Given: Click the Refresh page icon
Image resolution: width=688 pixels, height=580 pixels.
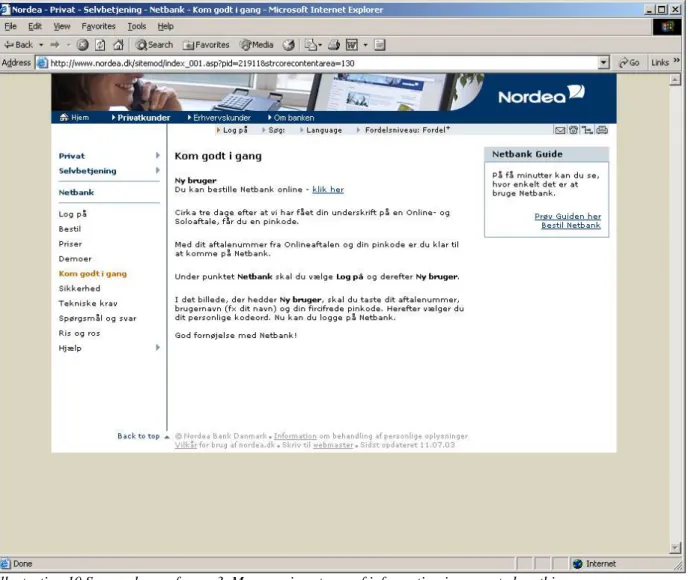Looking at the screenshot, I should point(100,45).
